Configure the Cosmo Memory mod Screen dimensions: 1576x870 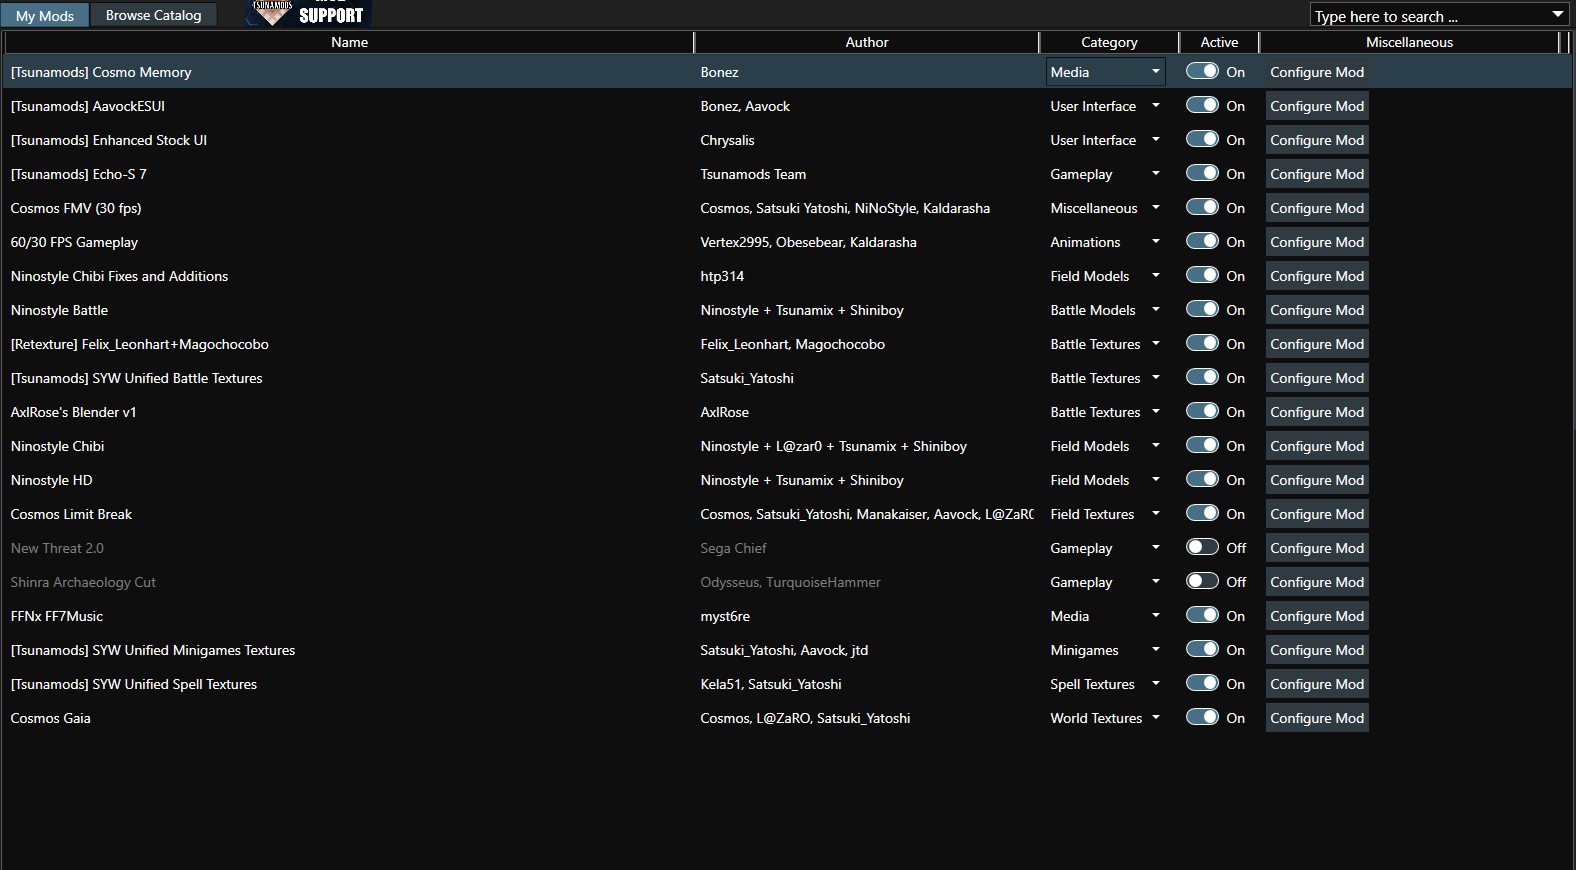tap(1317, 72)
